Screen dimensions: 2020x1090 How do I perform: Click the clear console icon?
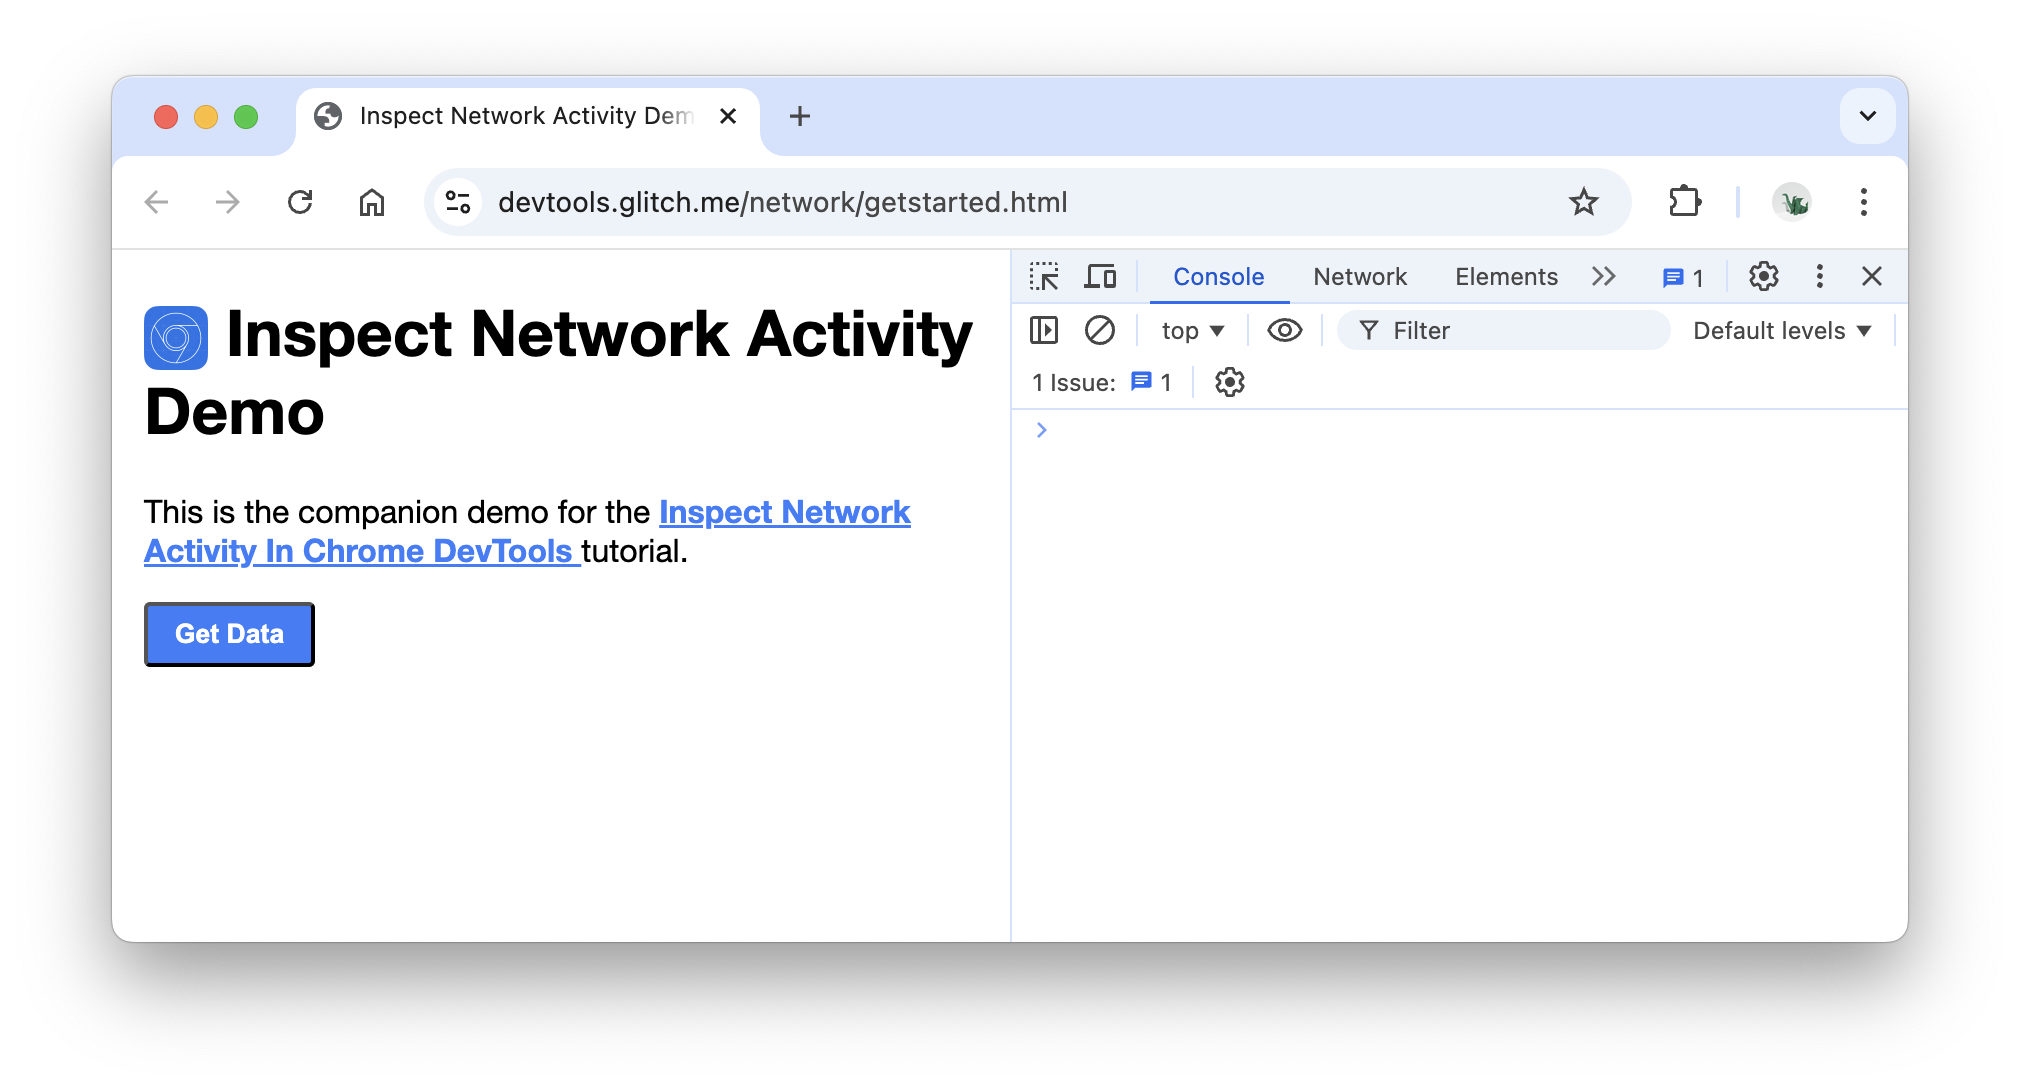(x=1099, y=330)
